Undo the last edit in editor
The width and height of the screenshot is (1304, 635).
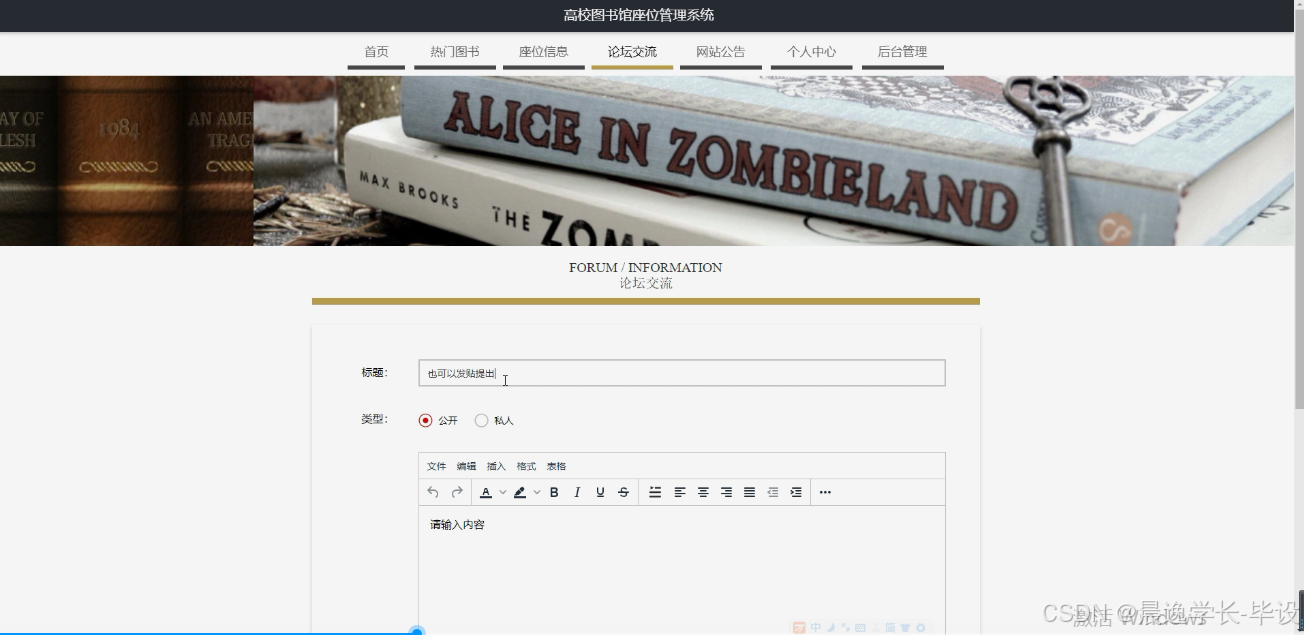tap(433, 492)
